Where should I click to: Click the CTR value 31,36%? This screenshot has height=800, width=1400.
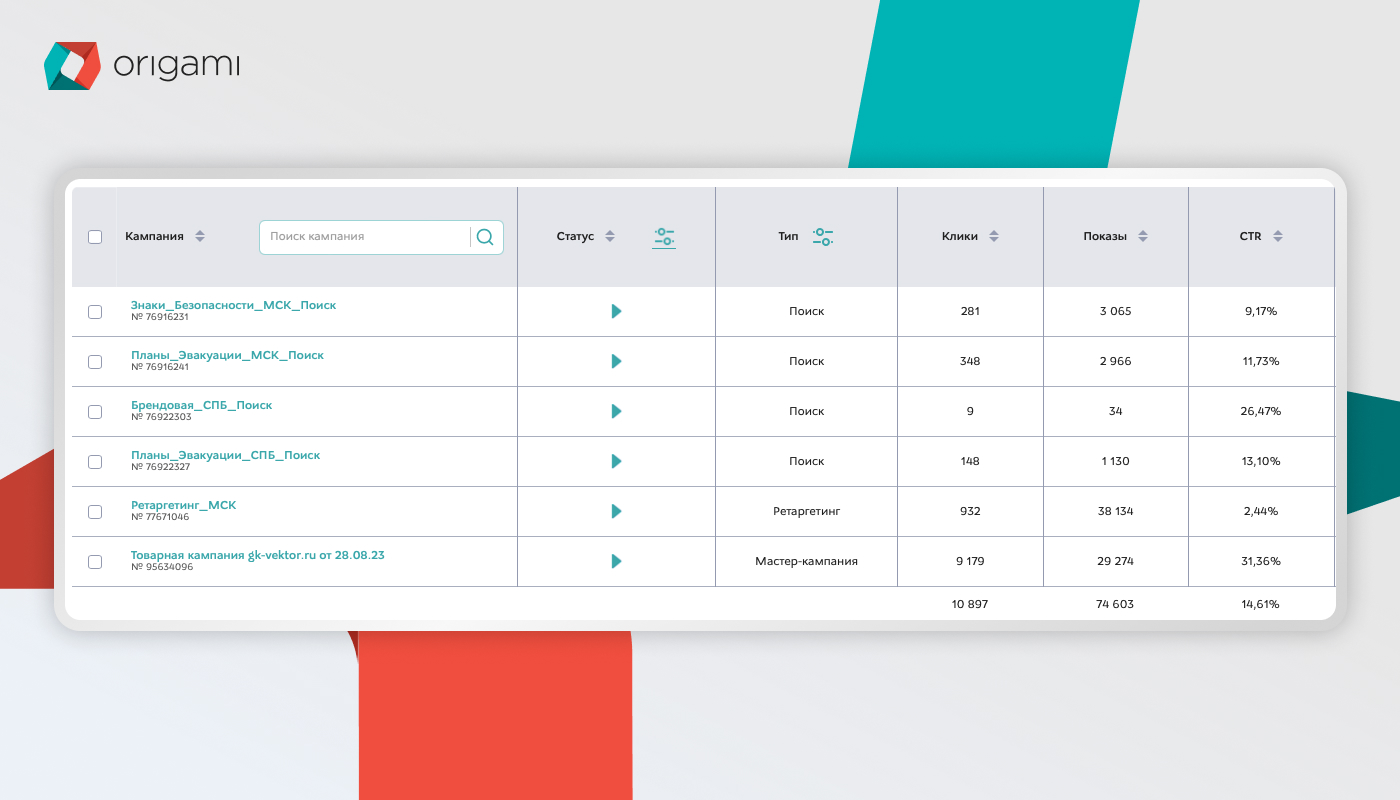(x=1261, y=561)
